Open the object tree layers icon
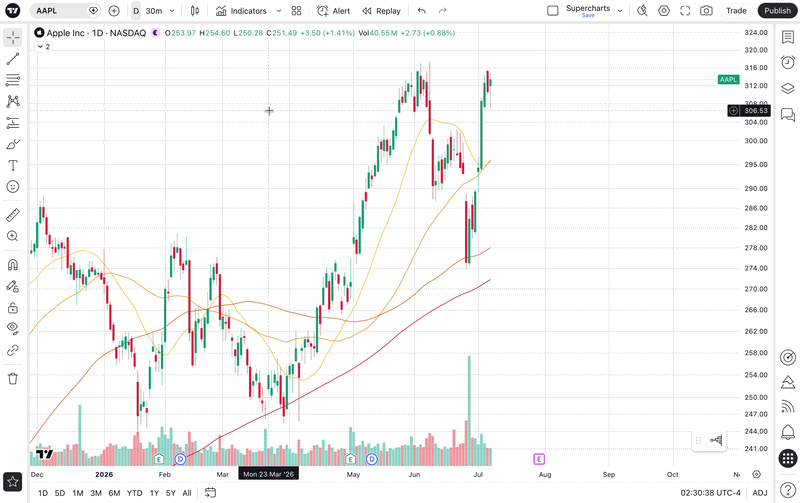 point(788,88)
